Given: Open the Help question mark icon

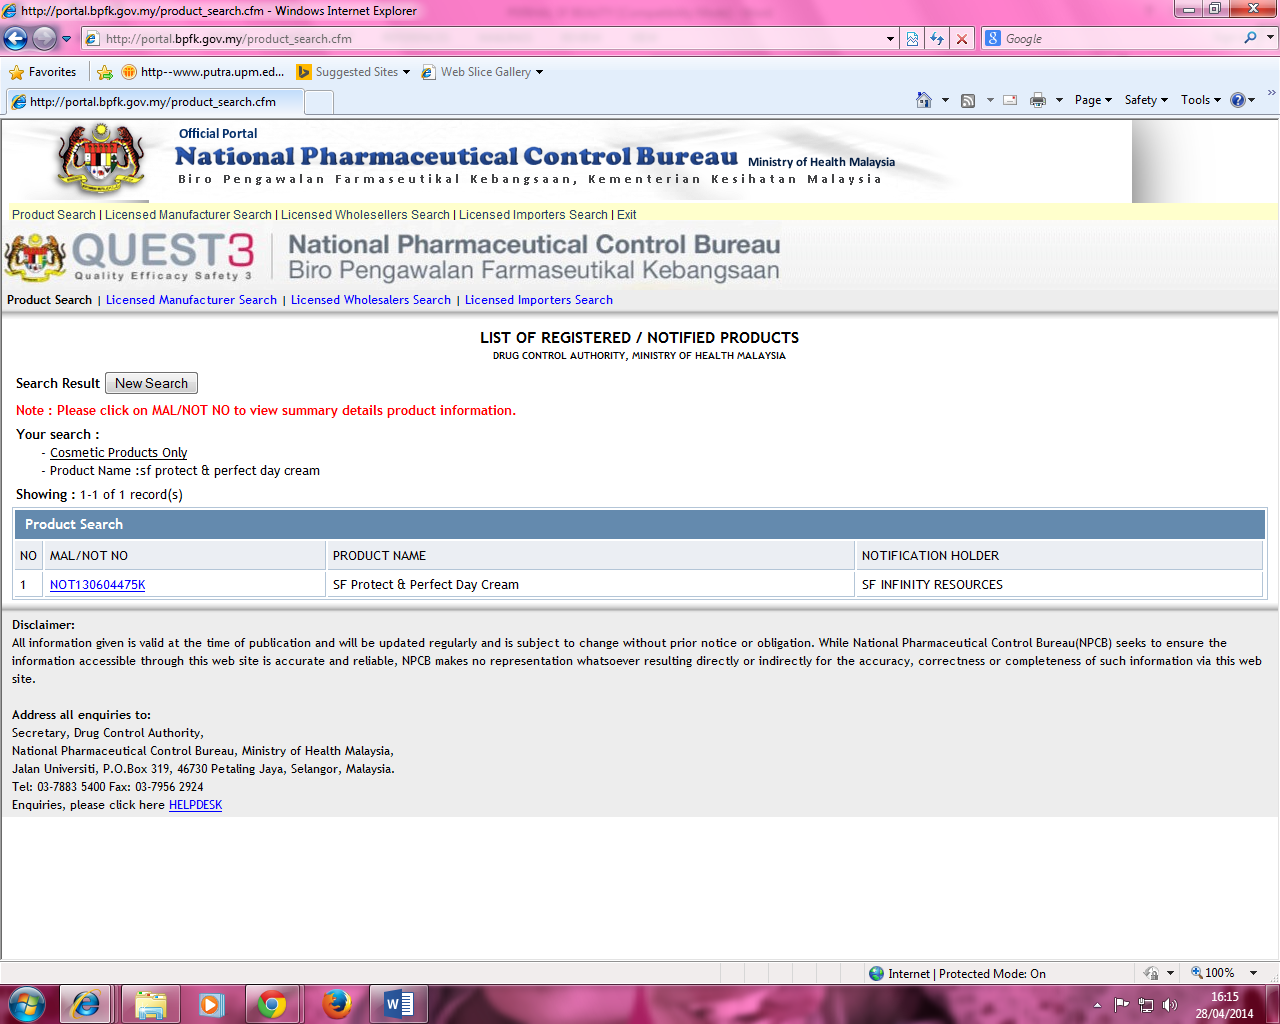Looking at the screenshot, I should [1238, 100].
